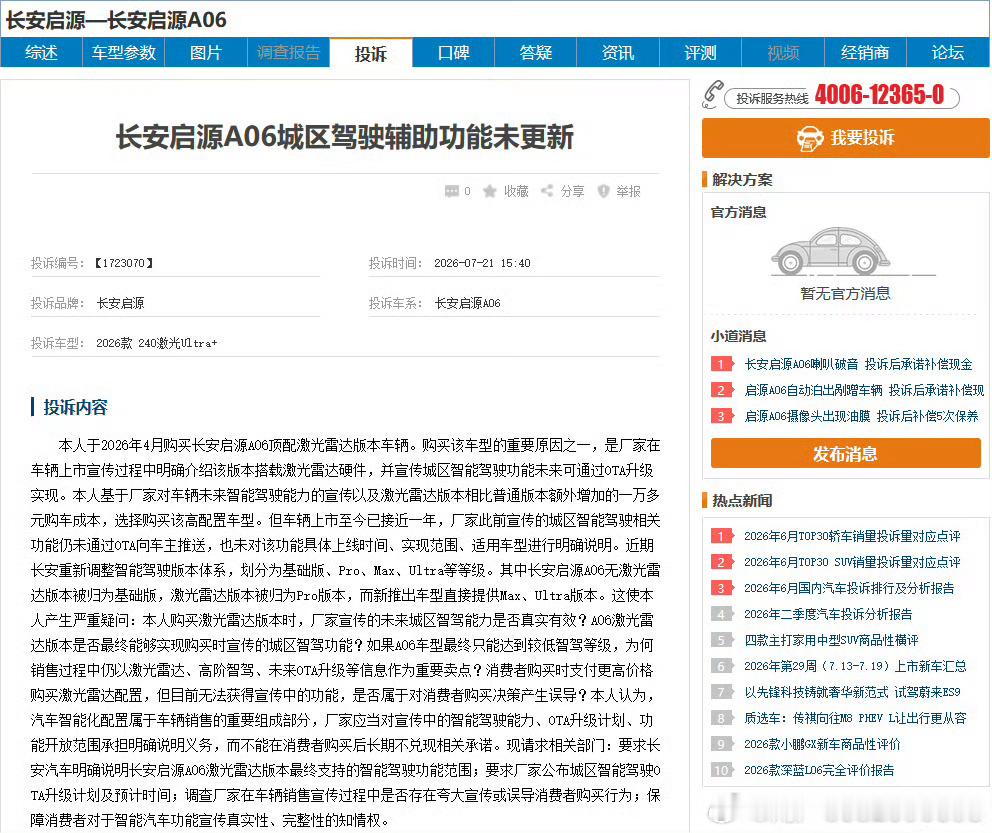Switch to the 图片 tab
Image resolution: width=992 pixels, height=833 pixels.
pos(206,52)
